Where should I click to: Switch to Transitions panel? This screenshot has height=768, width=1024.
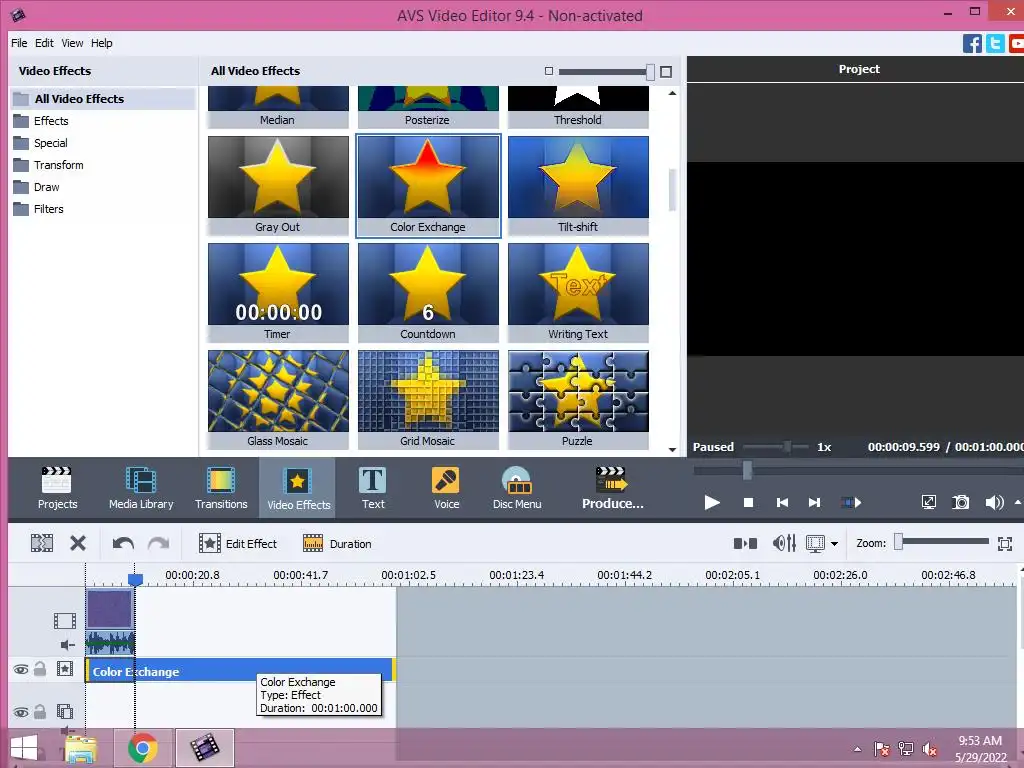point(221,488)
